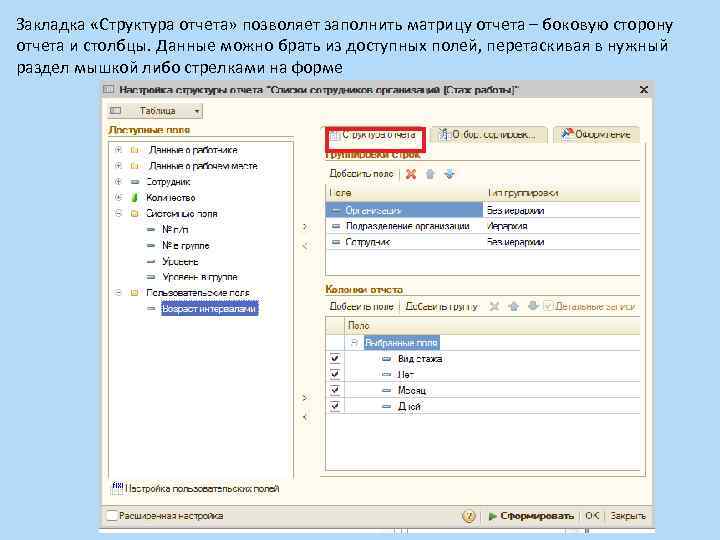720x540 pixels.
Task: Click the Закрыть button
Action: click(627, 516)
